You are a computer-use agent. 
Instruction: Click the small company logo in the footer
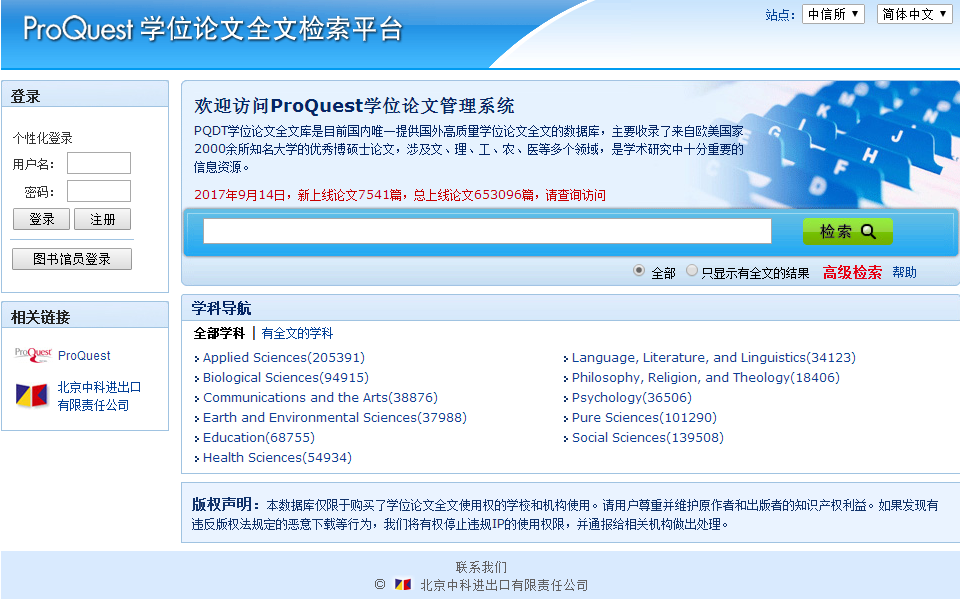coord(402,585)
